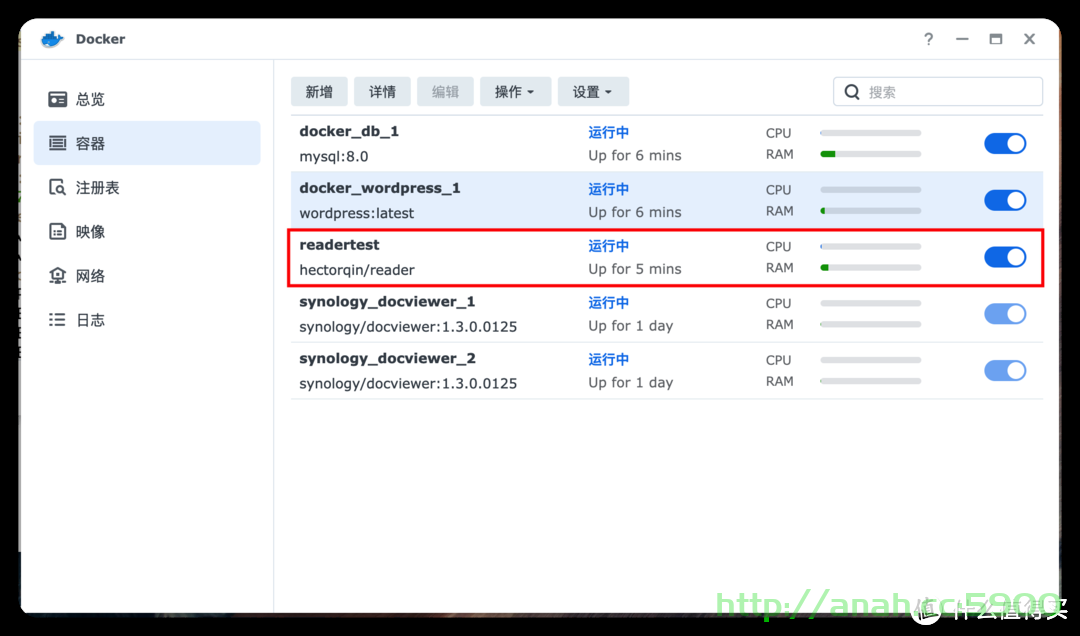Toggle the docker_wordpress_1 container switch
Screen dimensions: 1080x636
(1005, 201)
